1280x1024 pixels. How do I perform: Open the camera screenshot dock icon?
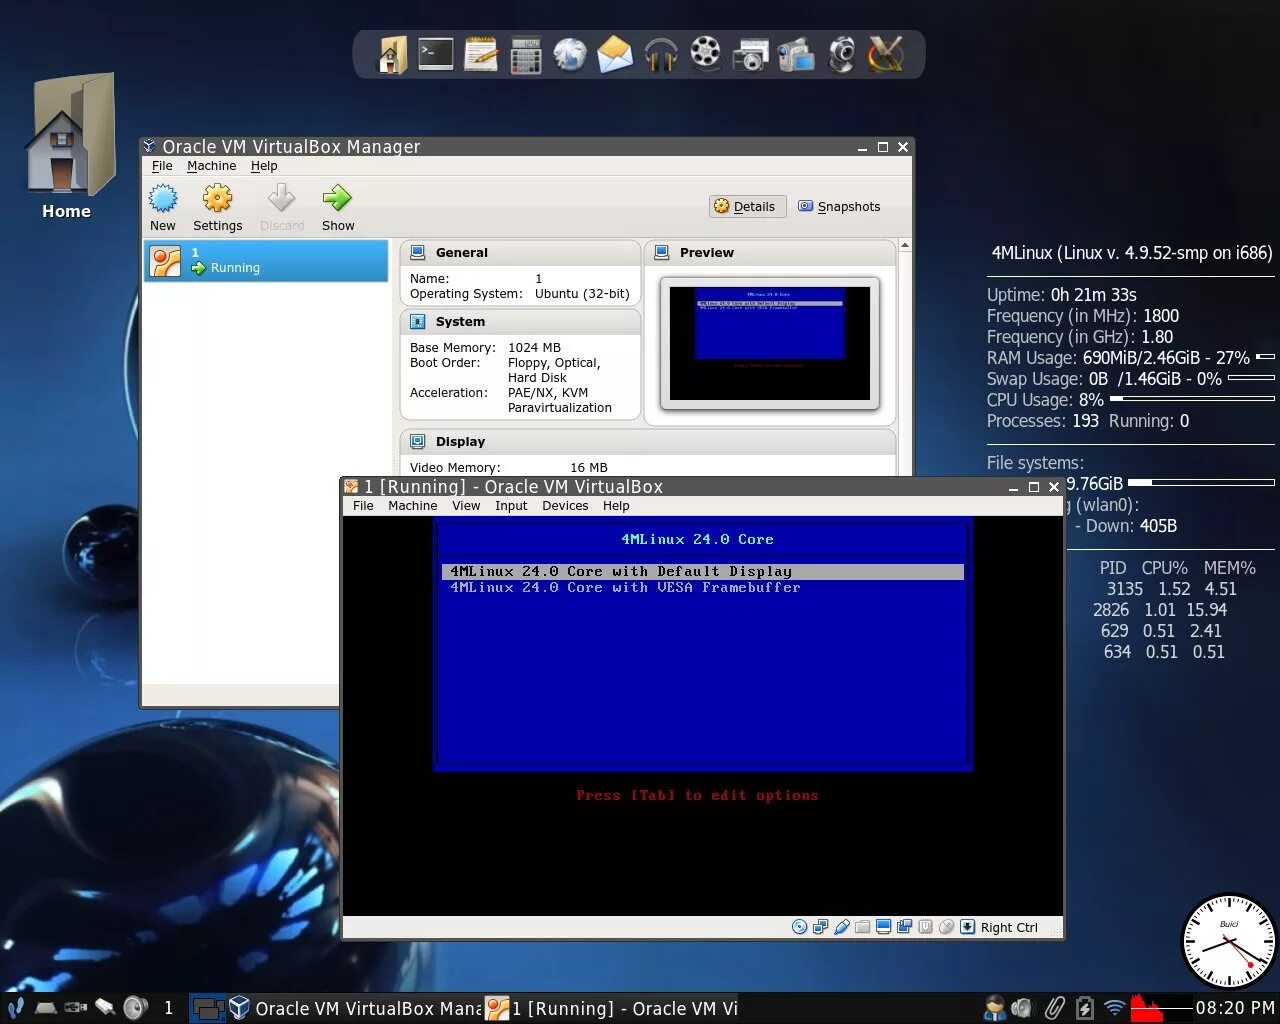coord(750,55)
